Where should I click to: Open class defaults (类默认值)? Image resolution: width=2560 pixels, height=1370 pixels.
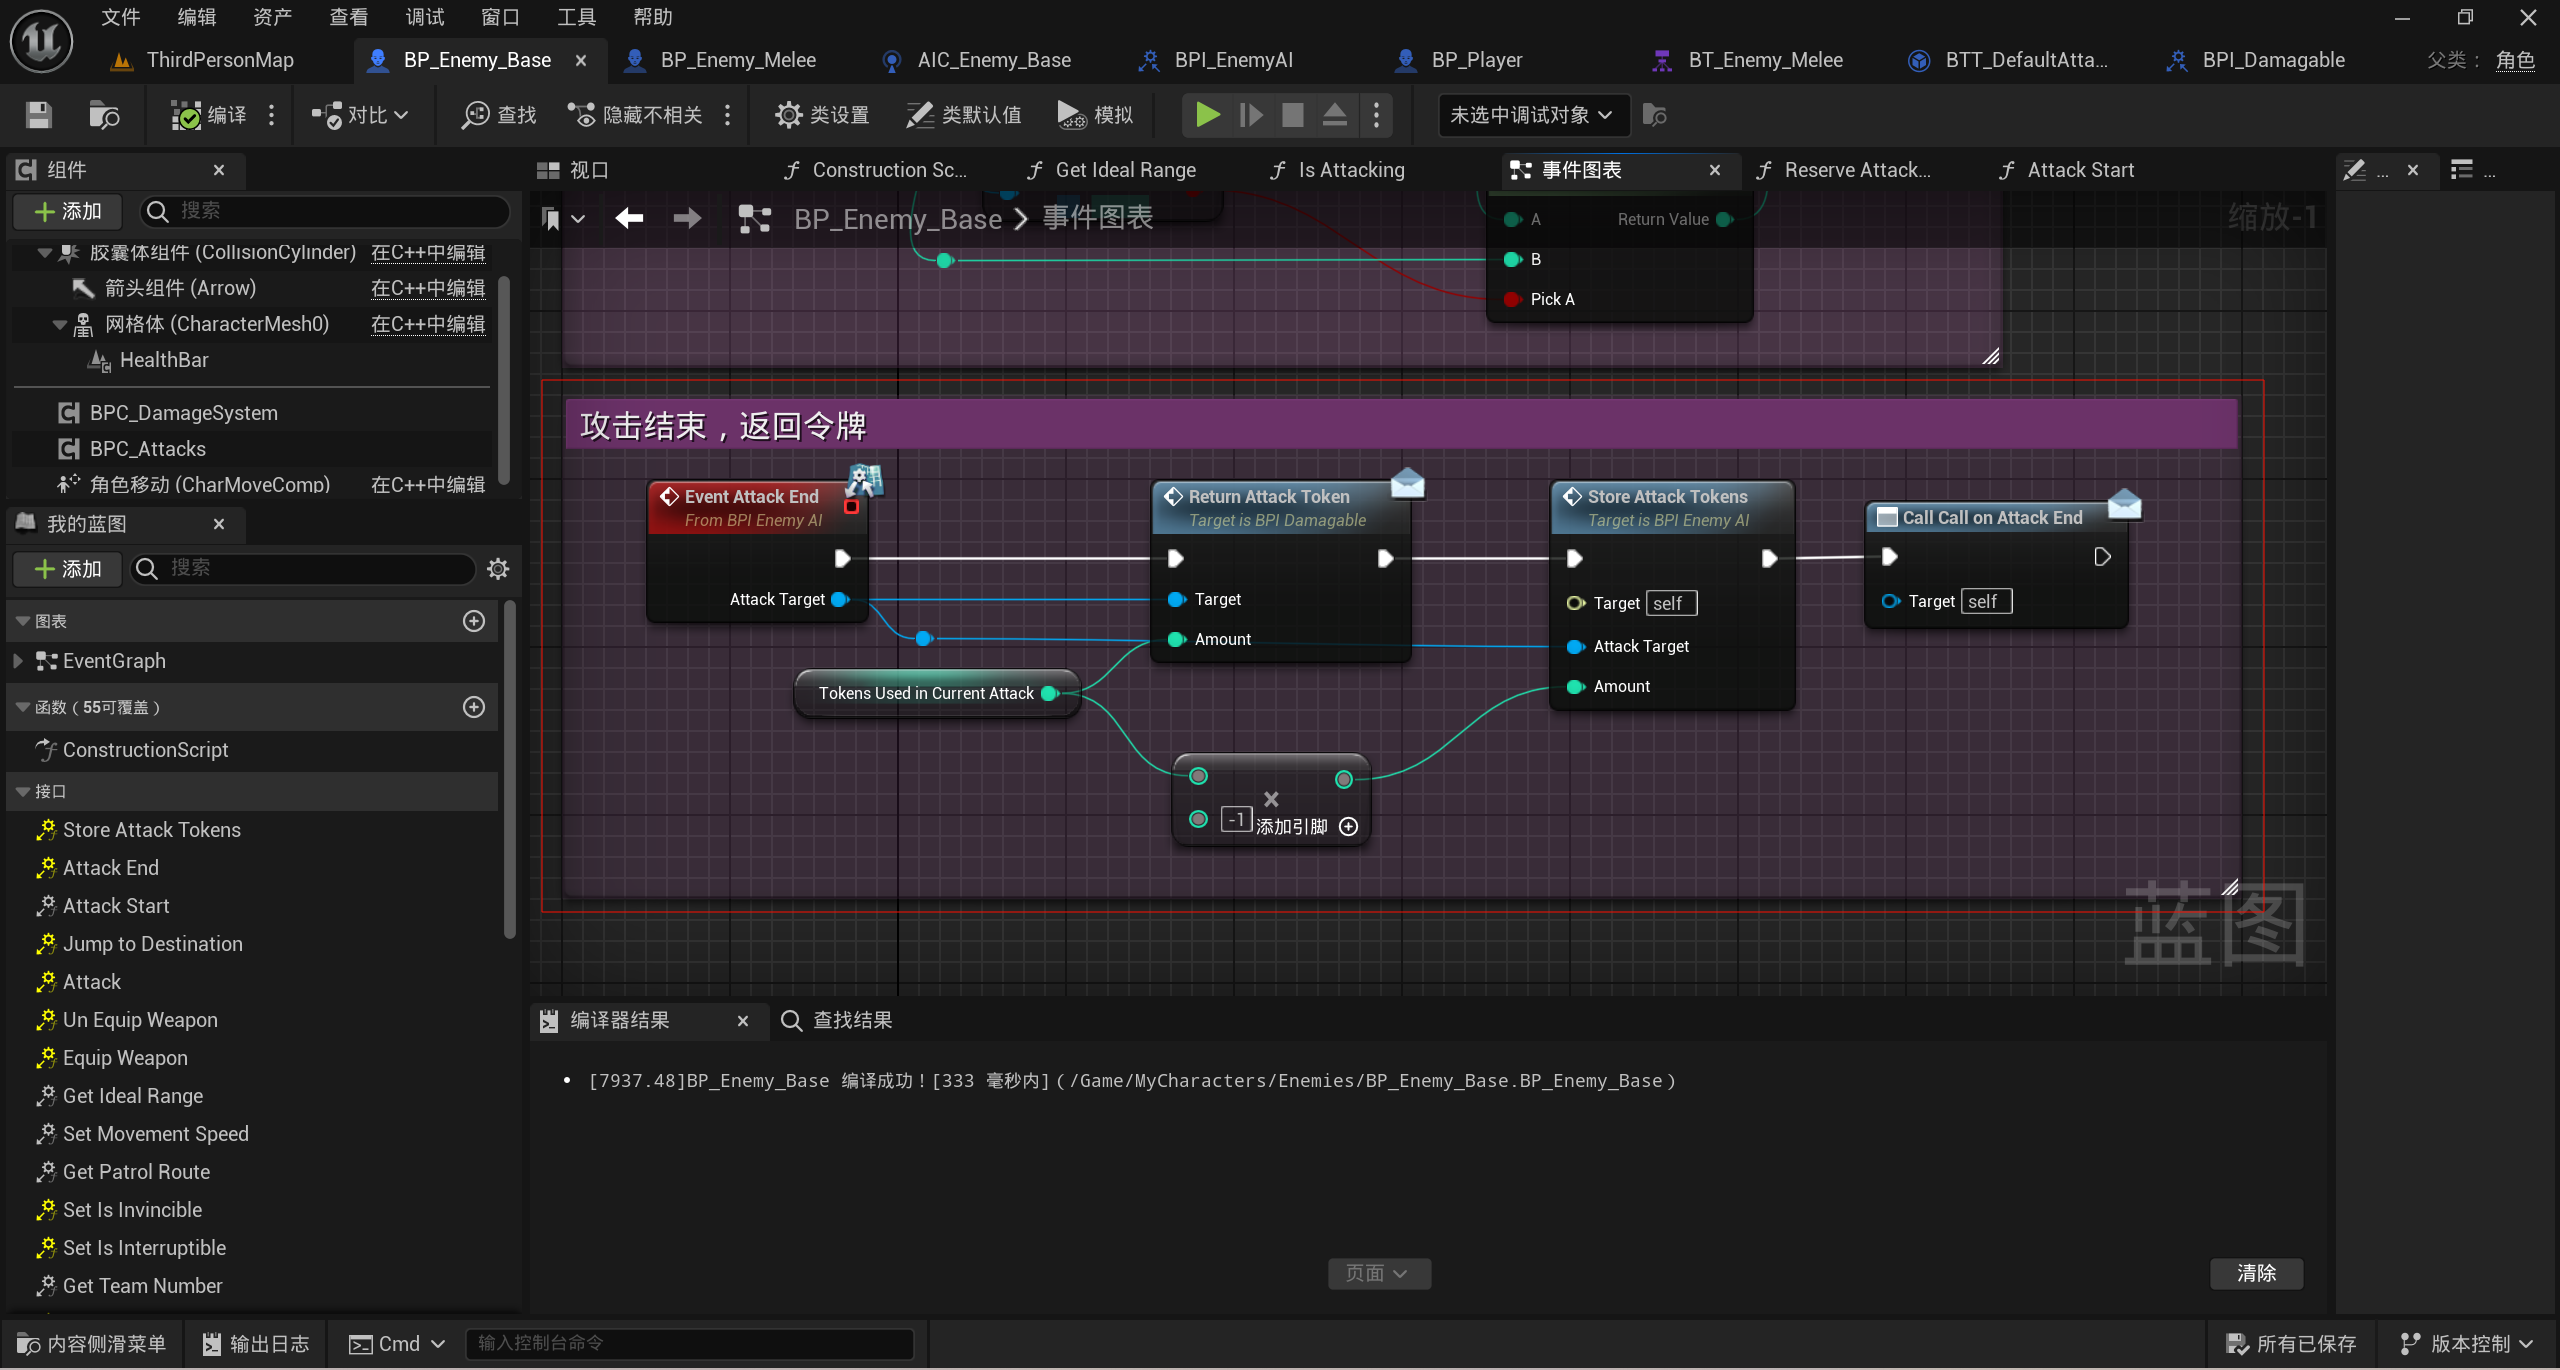(x=964, y=115)
